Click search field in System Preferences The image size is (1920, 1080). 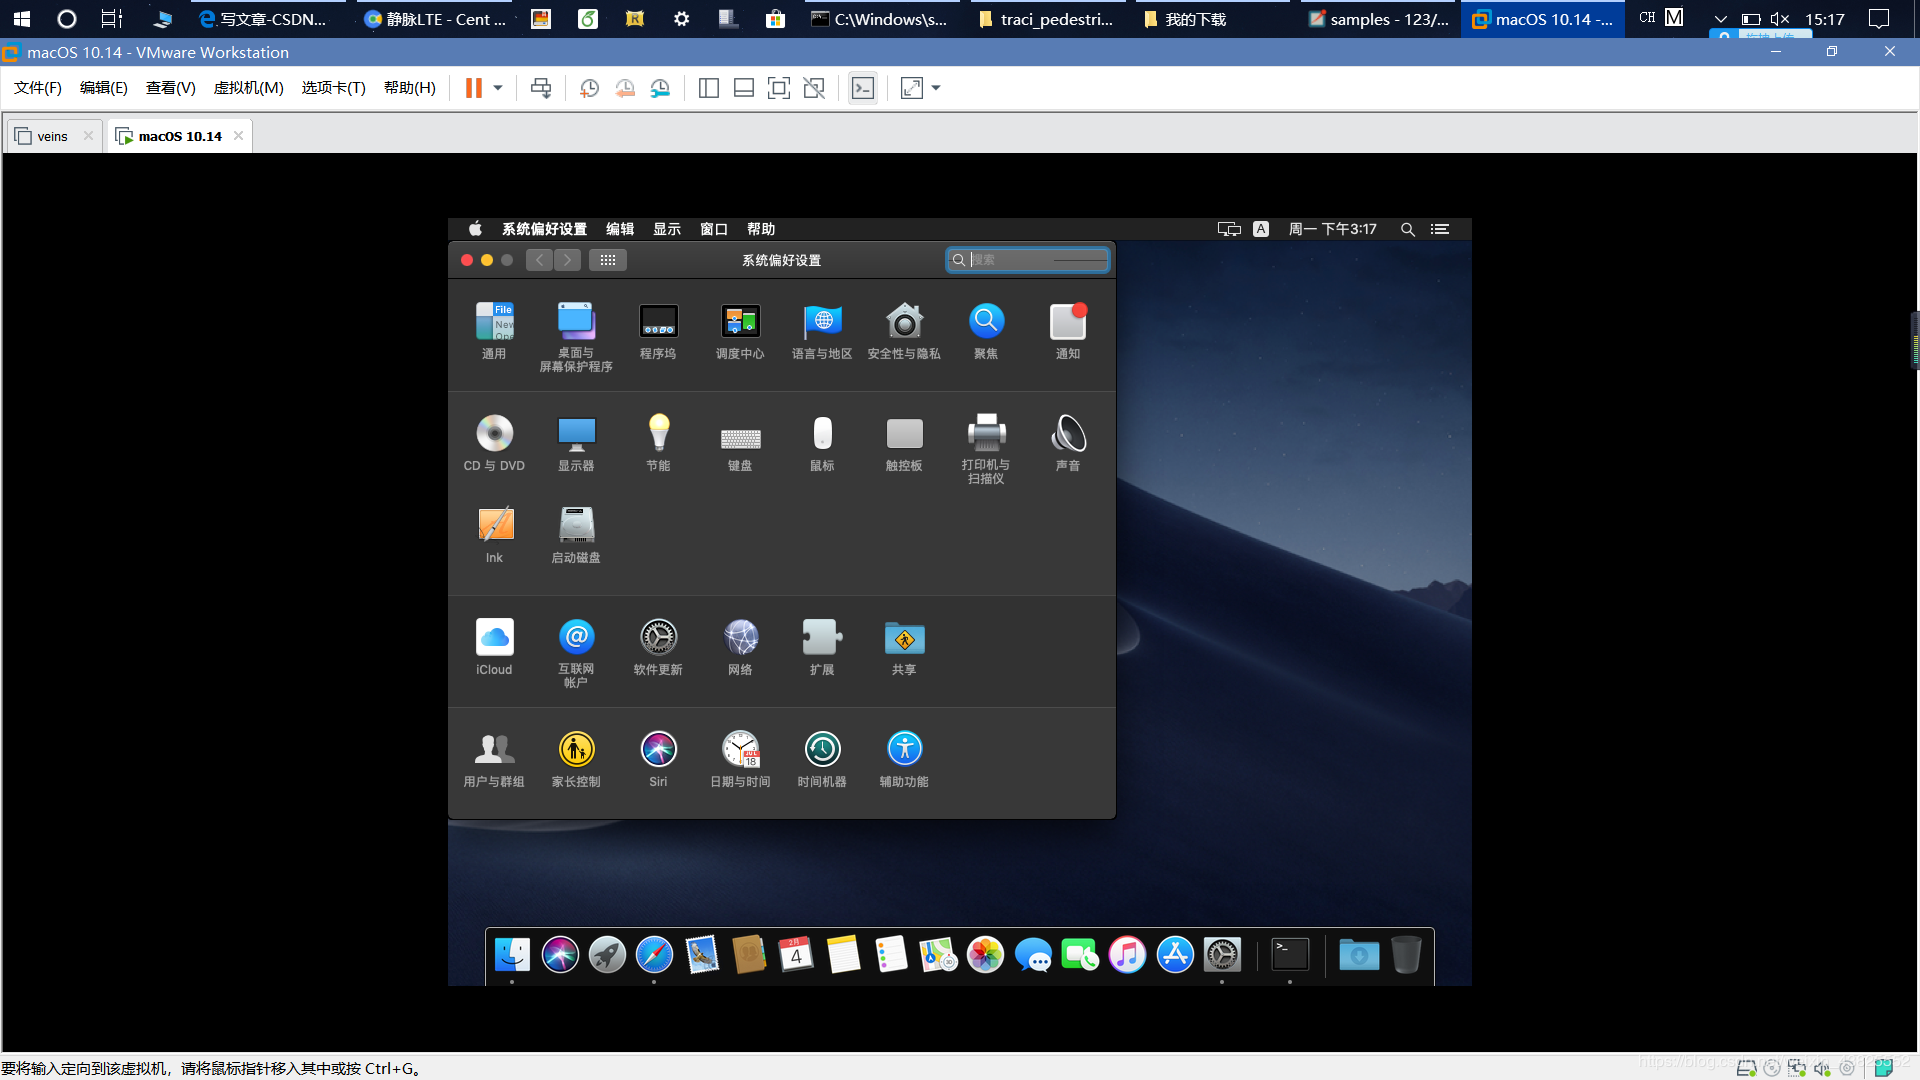(x=1027, y=260)
